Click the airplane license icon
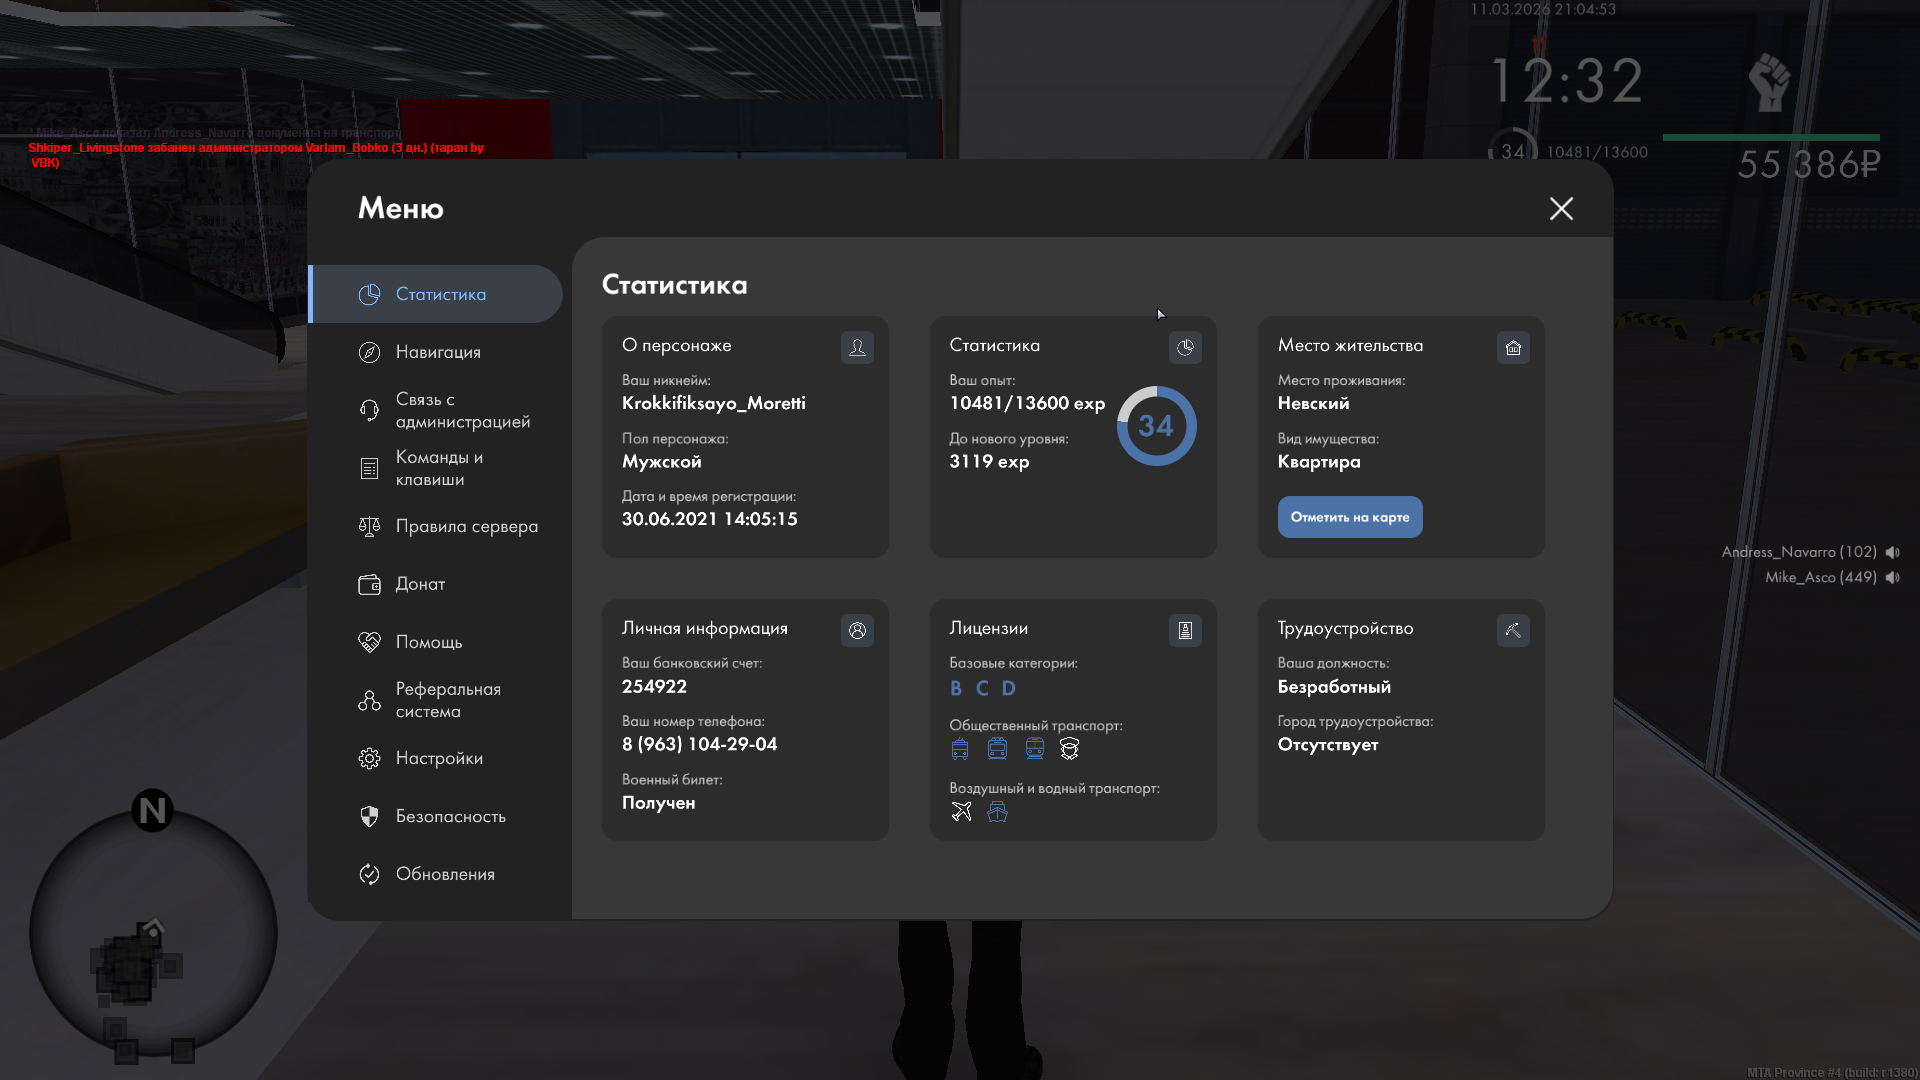The image size is (1920, 1080). click(x=961, y=811)
